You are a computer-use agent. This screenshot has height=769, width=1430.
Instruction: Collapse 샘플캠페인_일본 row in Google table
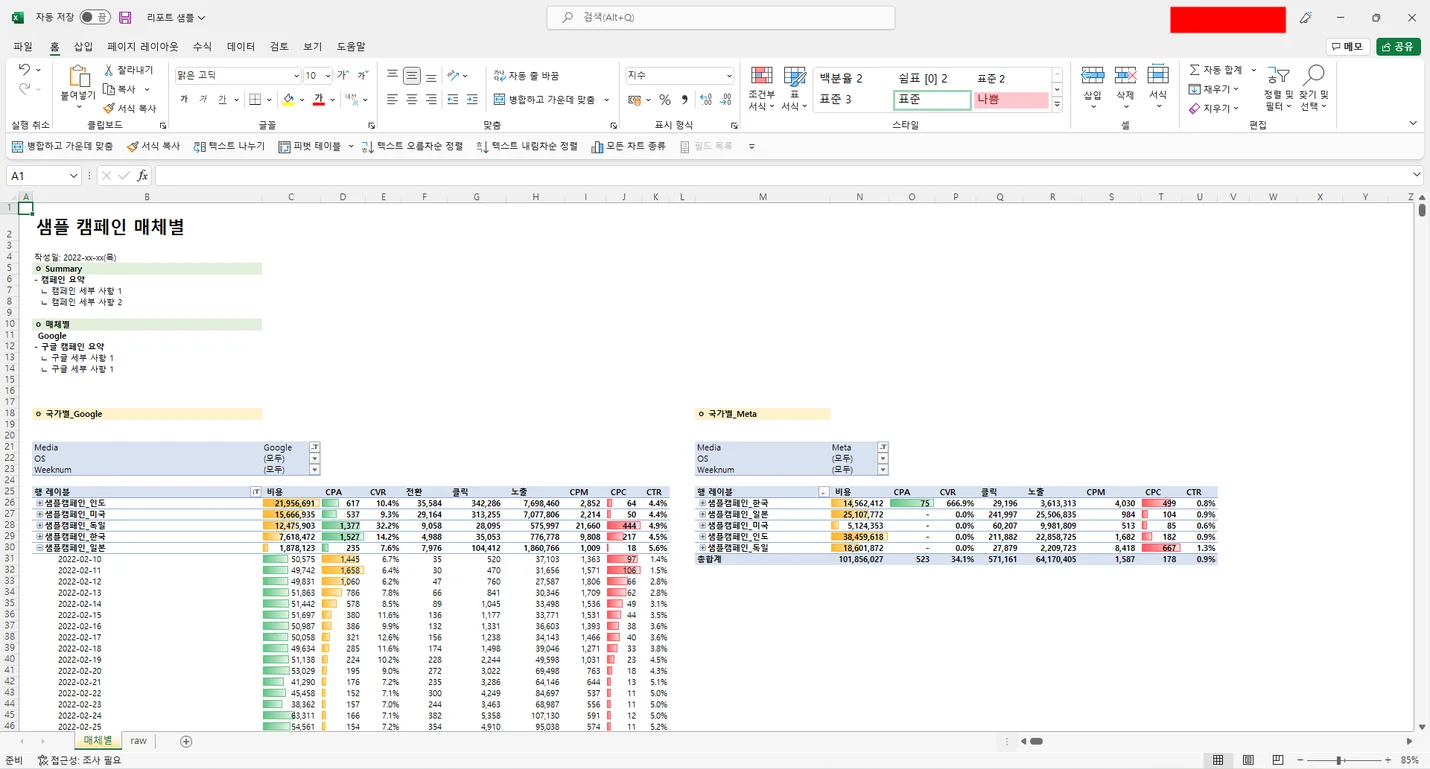(40, 547)
